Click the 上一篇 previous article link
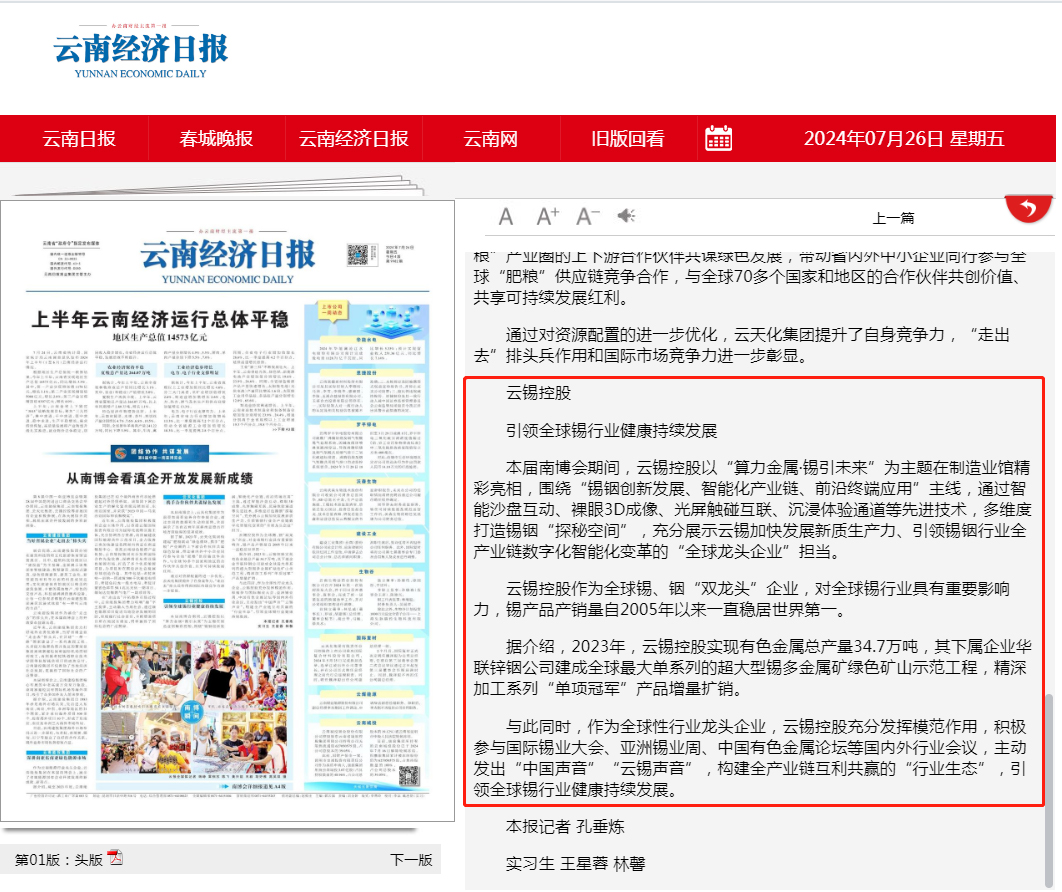The height and width of the screenshot is (892, 1062). point(893,218)
